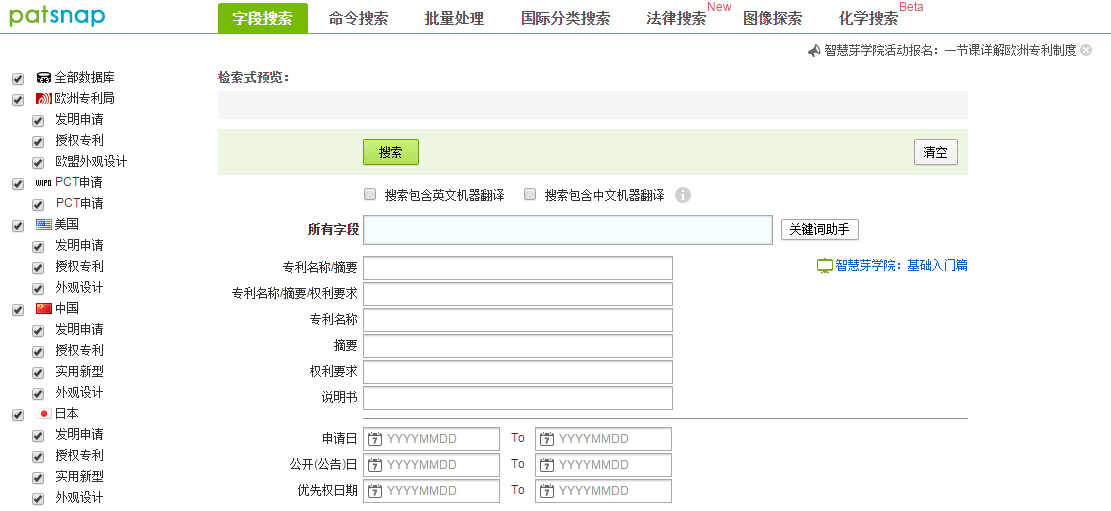Uncheck the 全部数据库 checkbox
This screenshot has width=1111, height=511.
[17, 78]
